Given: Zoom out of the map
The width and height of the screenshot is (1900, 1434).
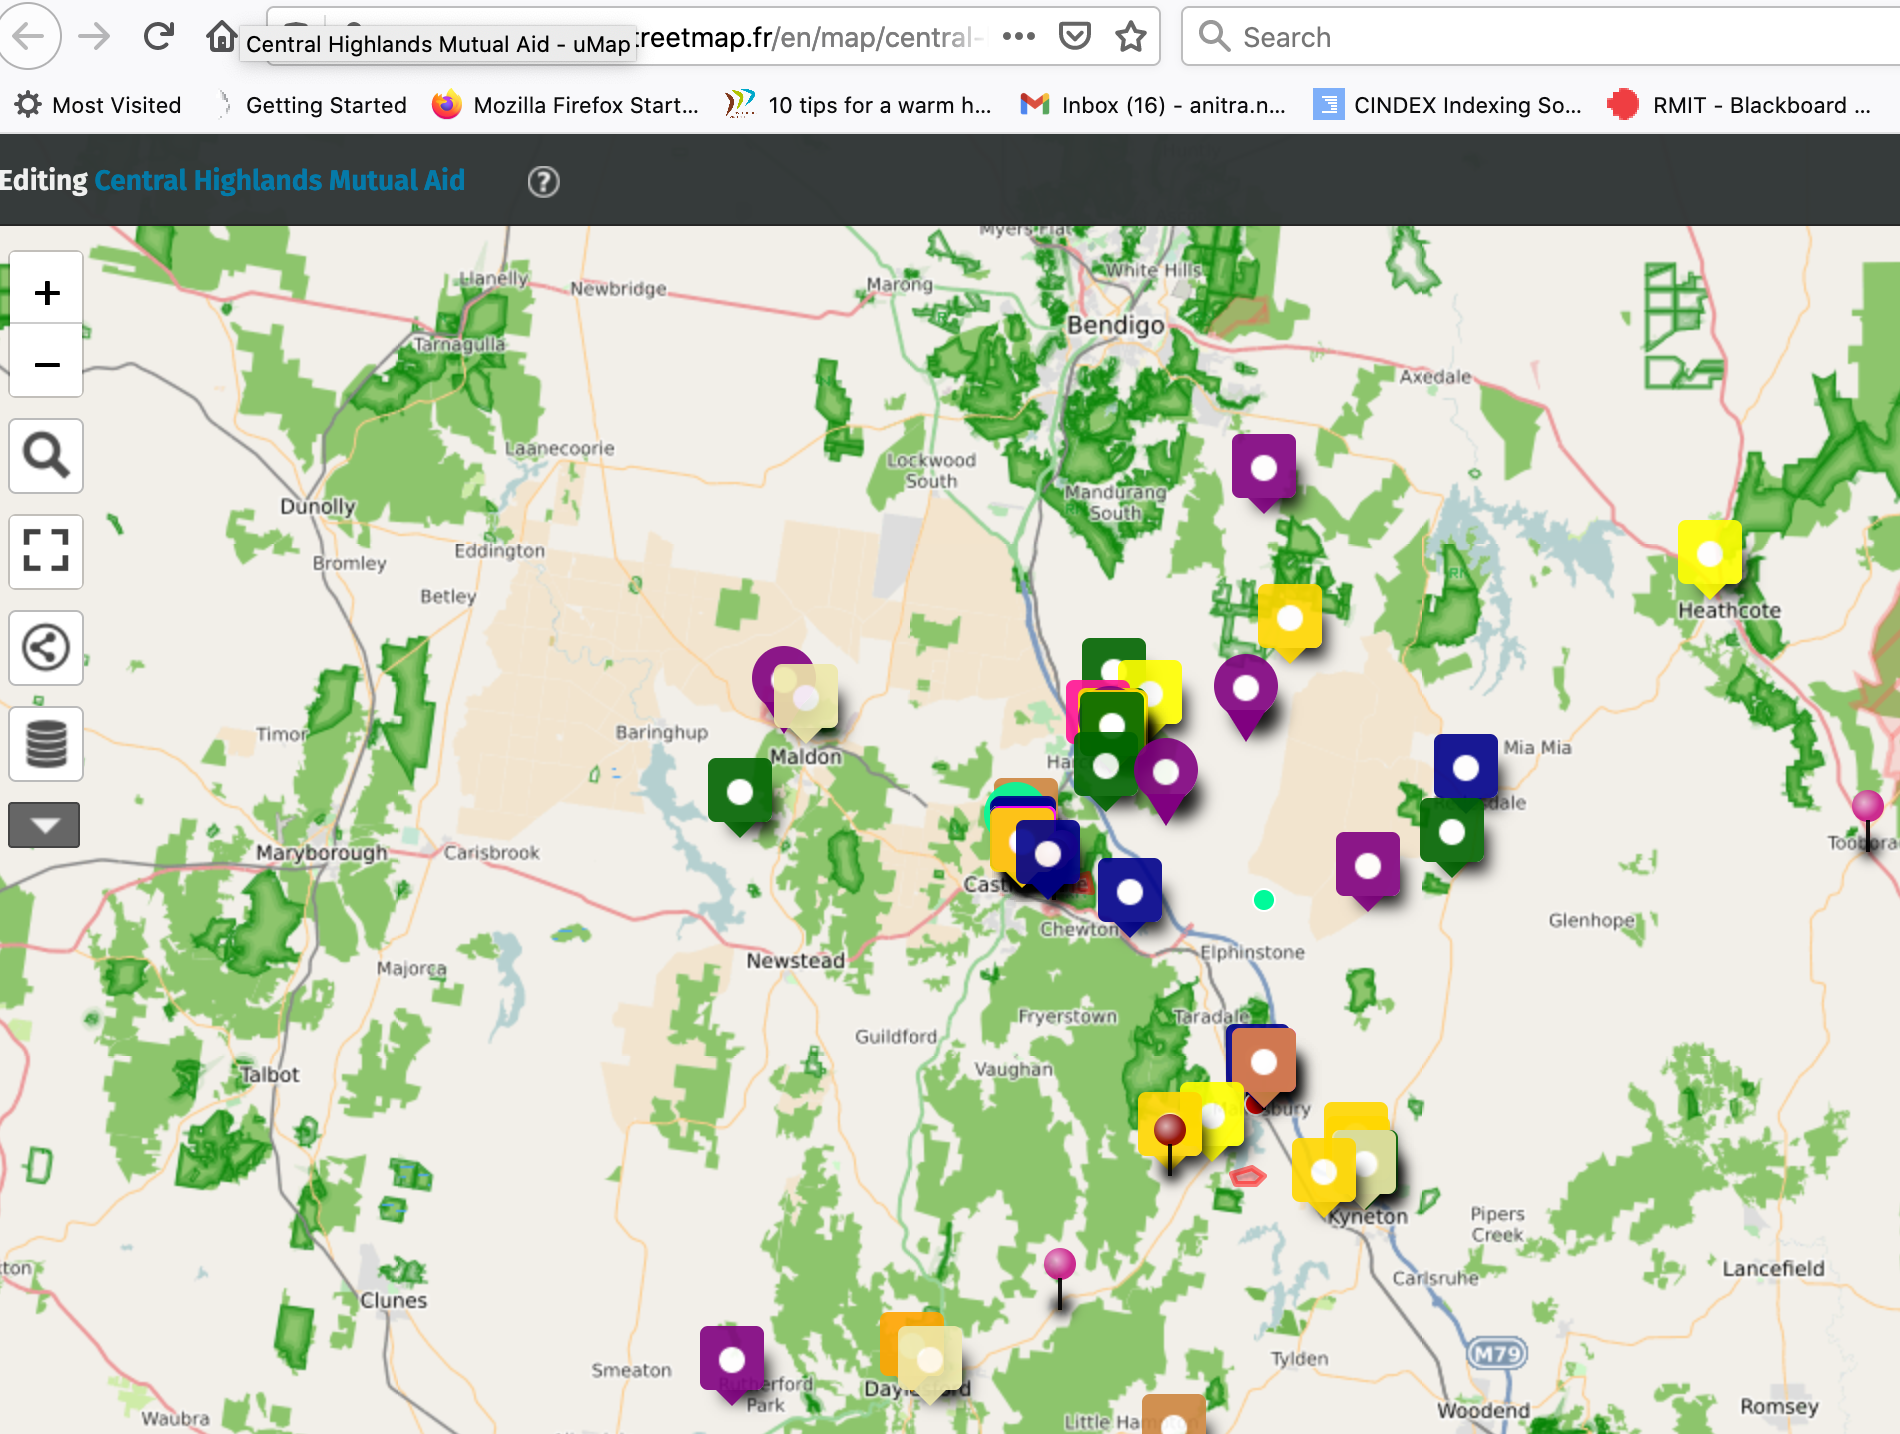Looking at the screenshot, I should tap(46, 364).
